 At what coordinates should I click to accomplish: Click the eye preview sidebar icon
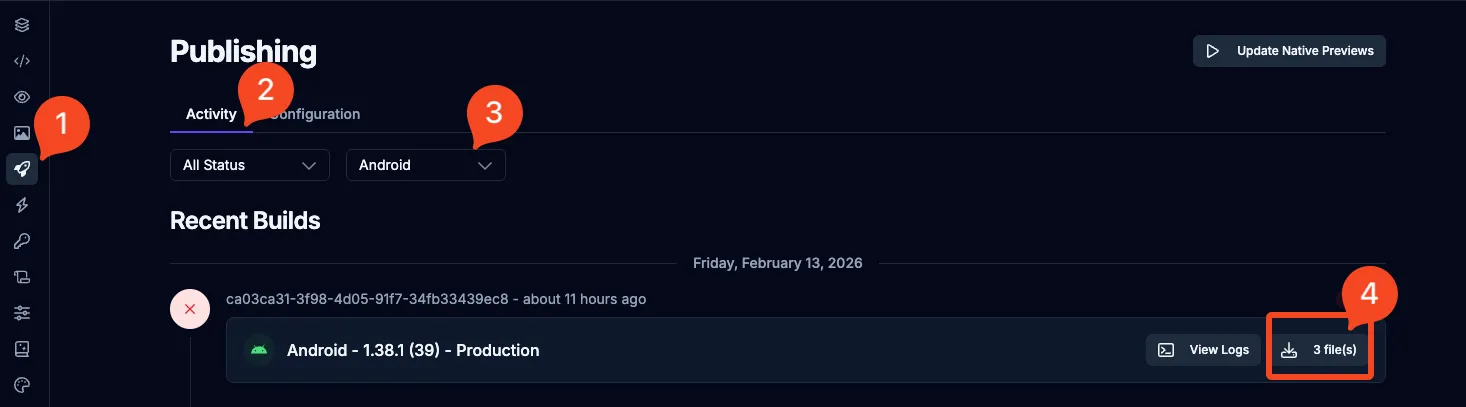tap(22, 97)
